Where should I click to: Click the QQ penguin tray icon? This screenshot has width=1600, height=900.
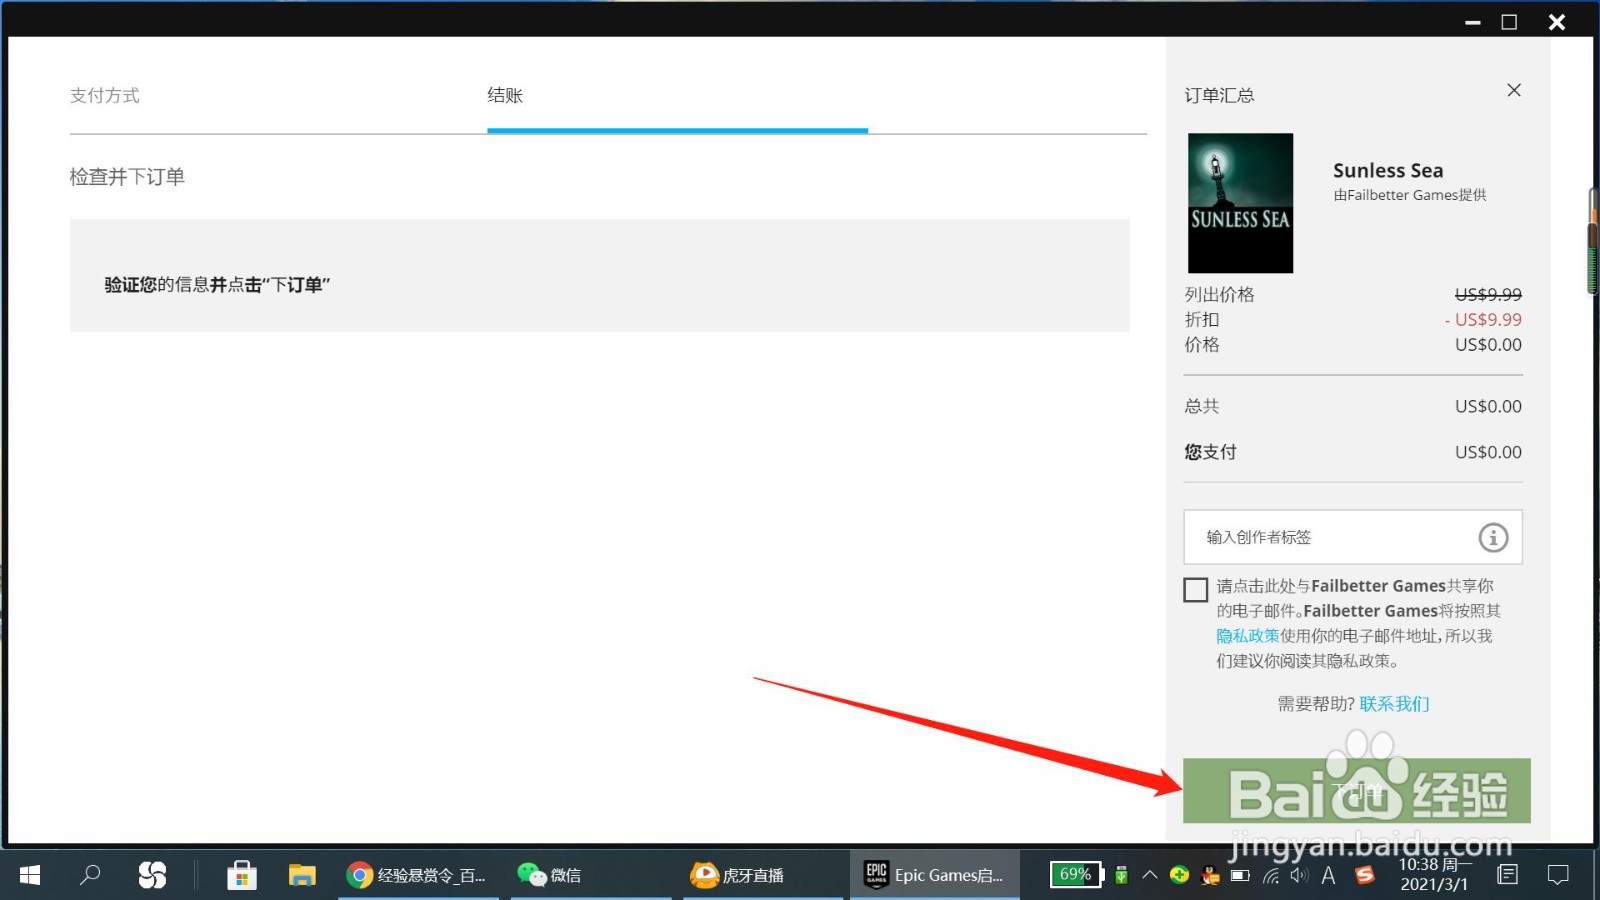coord(1210,875)
